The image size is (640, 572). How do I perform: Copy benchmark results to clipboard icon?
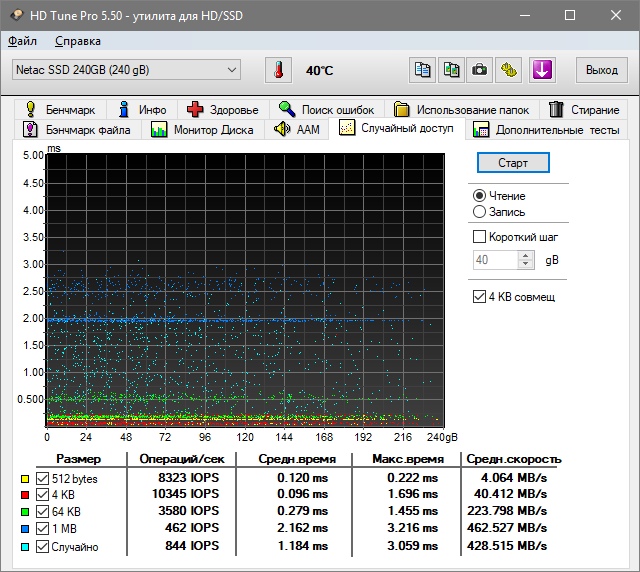pos(422,70)
